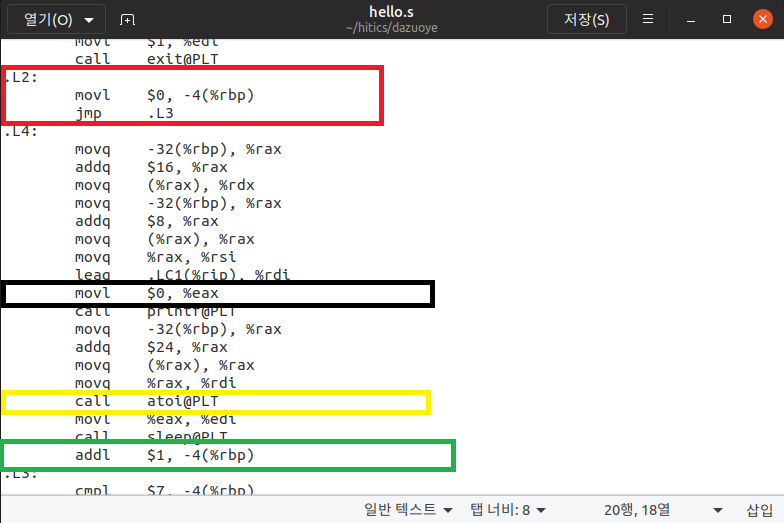Open the cursor position 20행, 18열 dropdown
This screenshot has width=784, height=523.
pyautogui.click(x=663, y=510)
